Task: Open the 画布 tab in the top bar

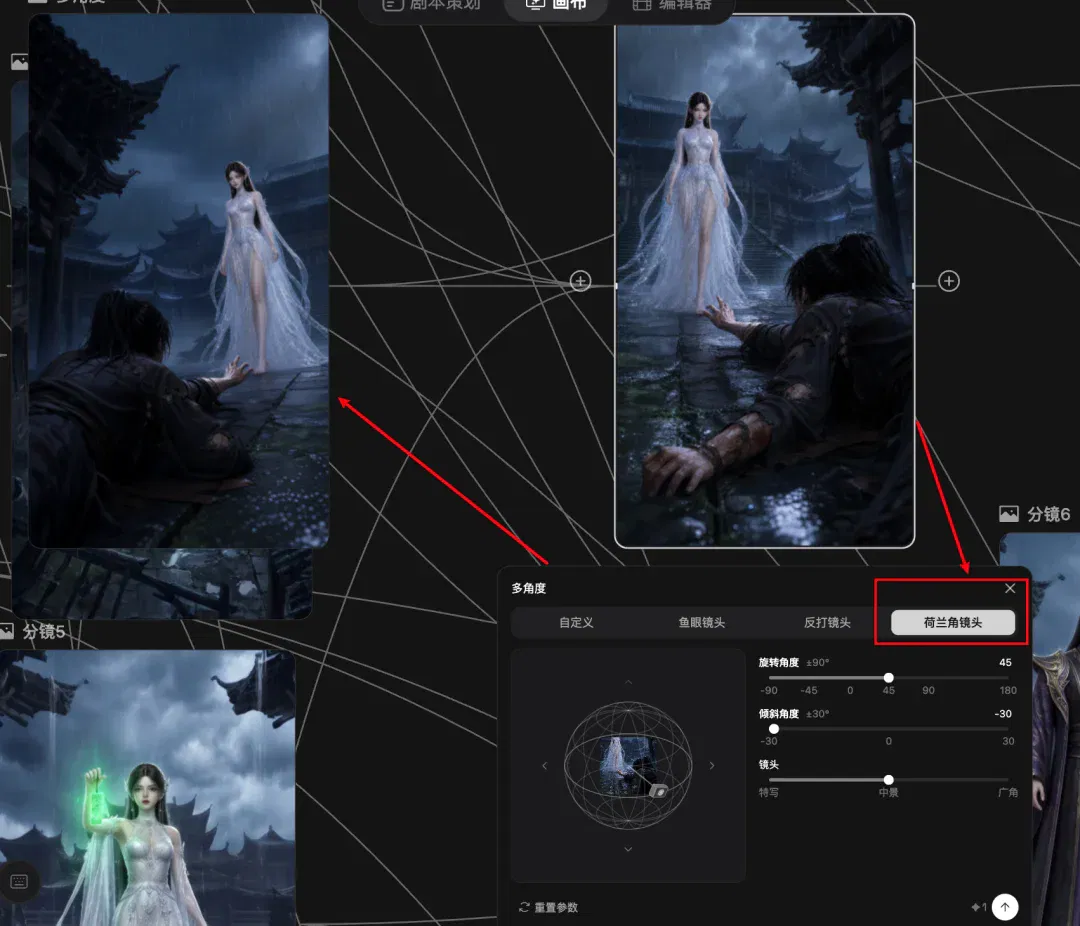Action: (x=556, y=6)
